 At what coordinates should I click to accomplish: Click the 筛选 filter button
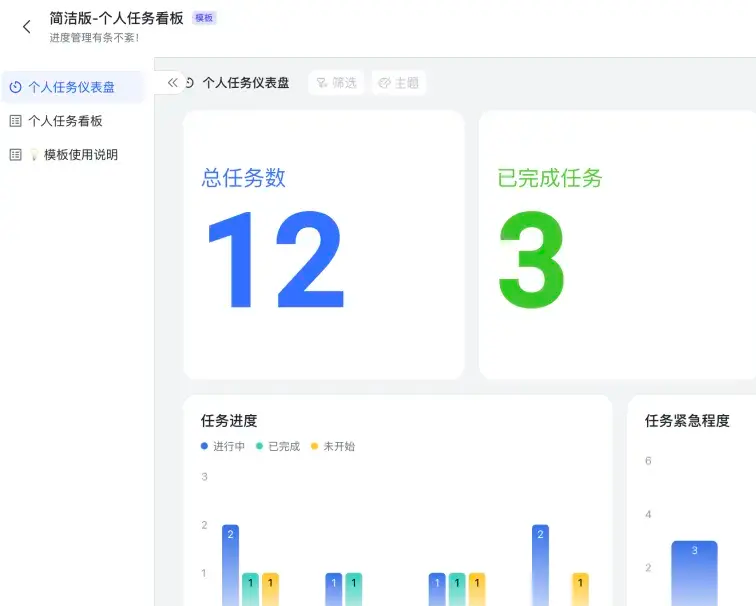(336, 83)
